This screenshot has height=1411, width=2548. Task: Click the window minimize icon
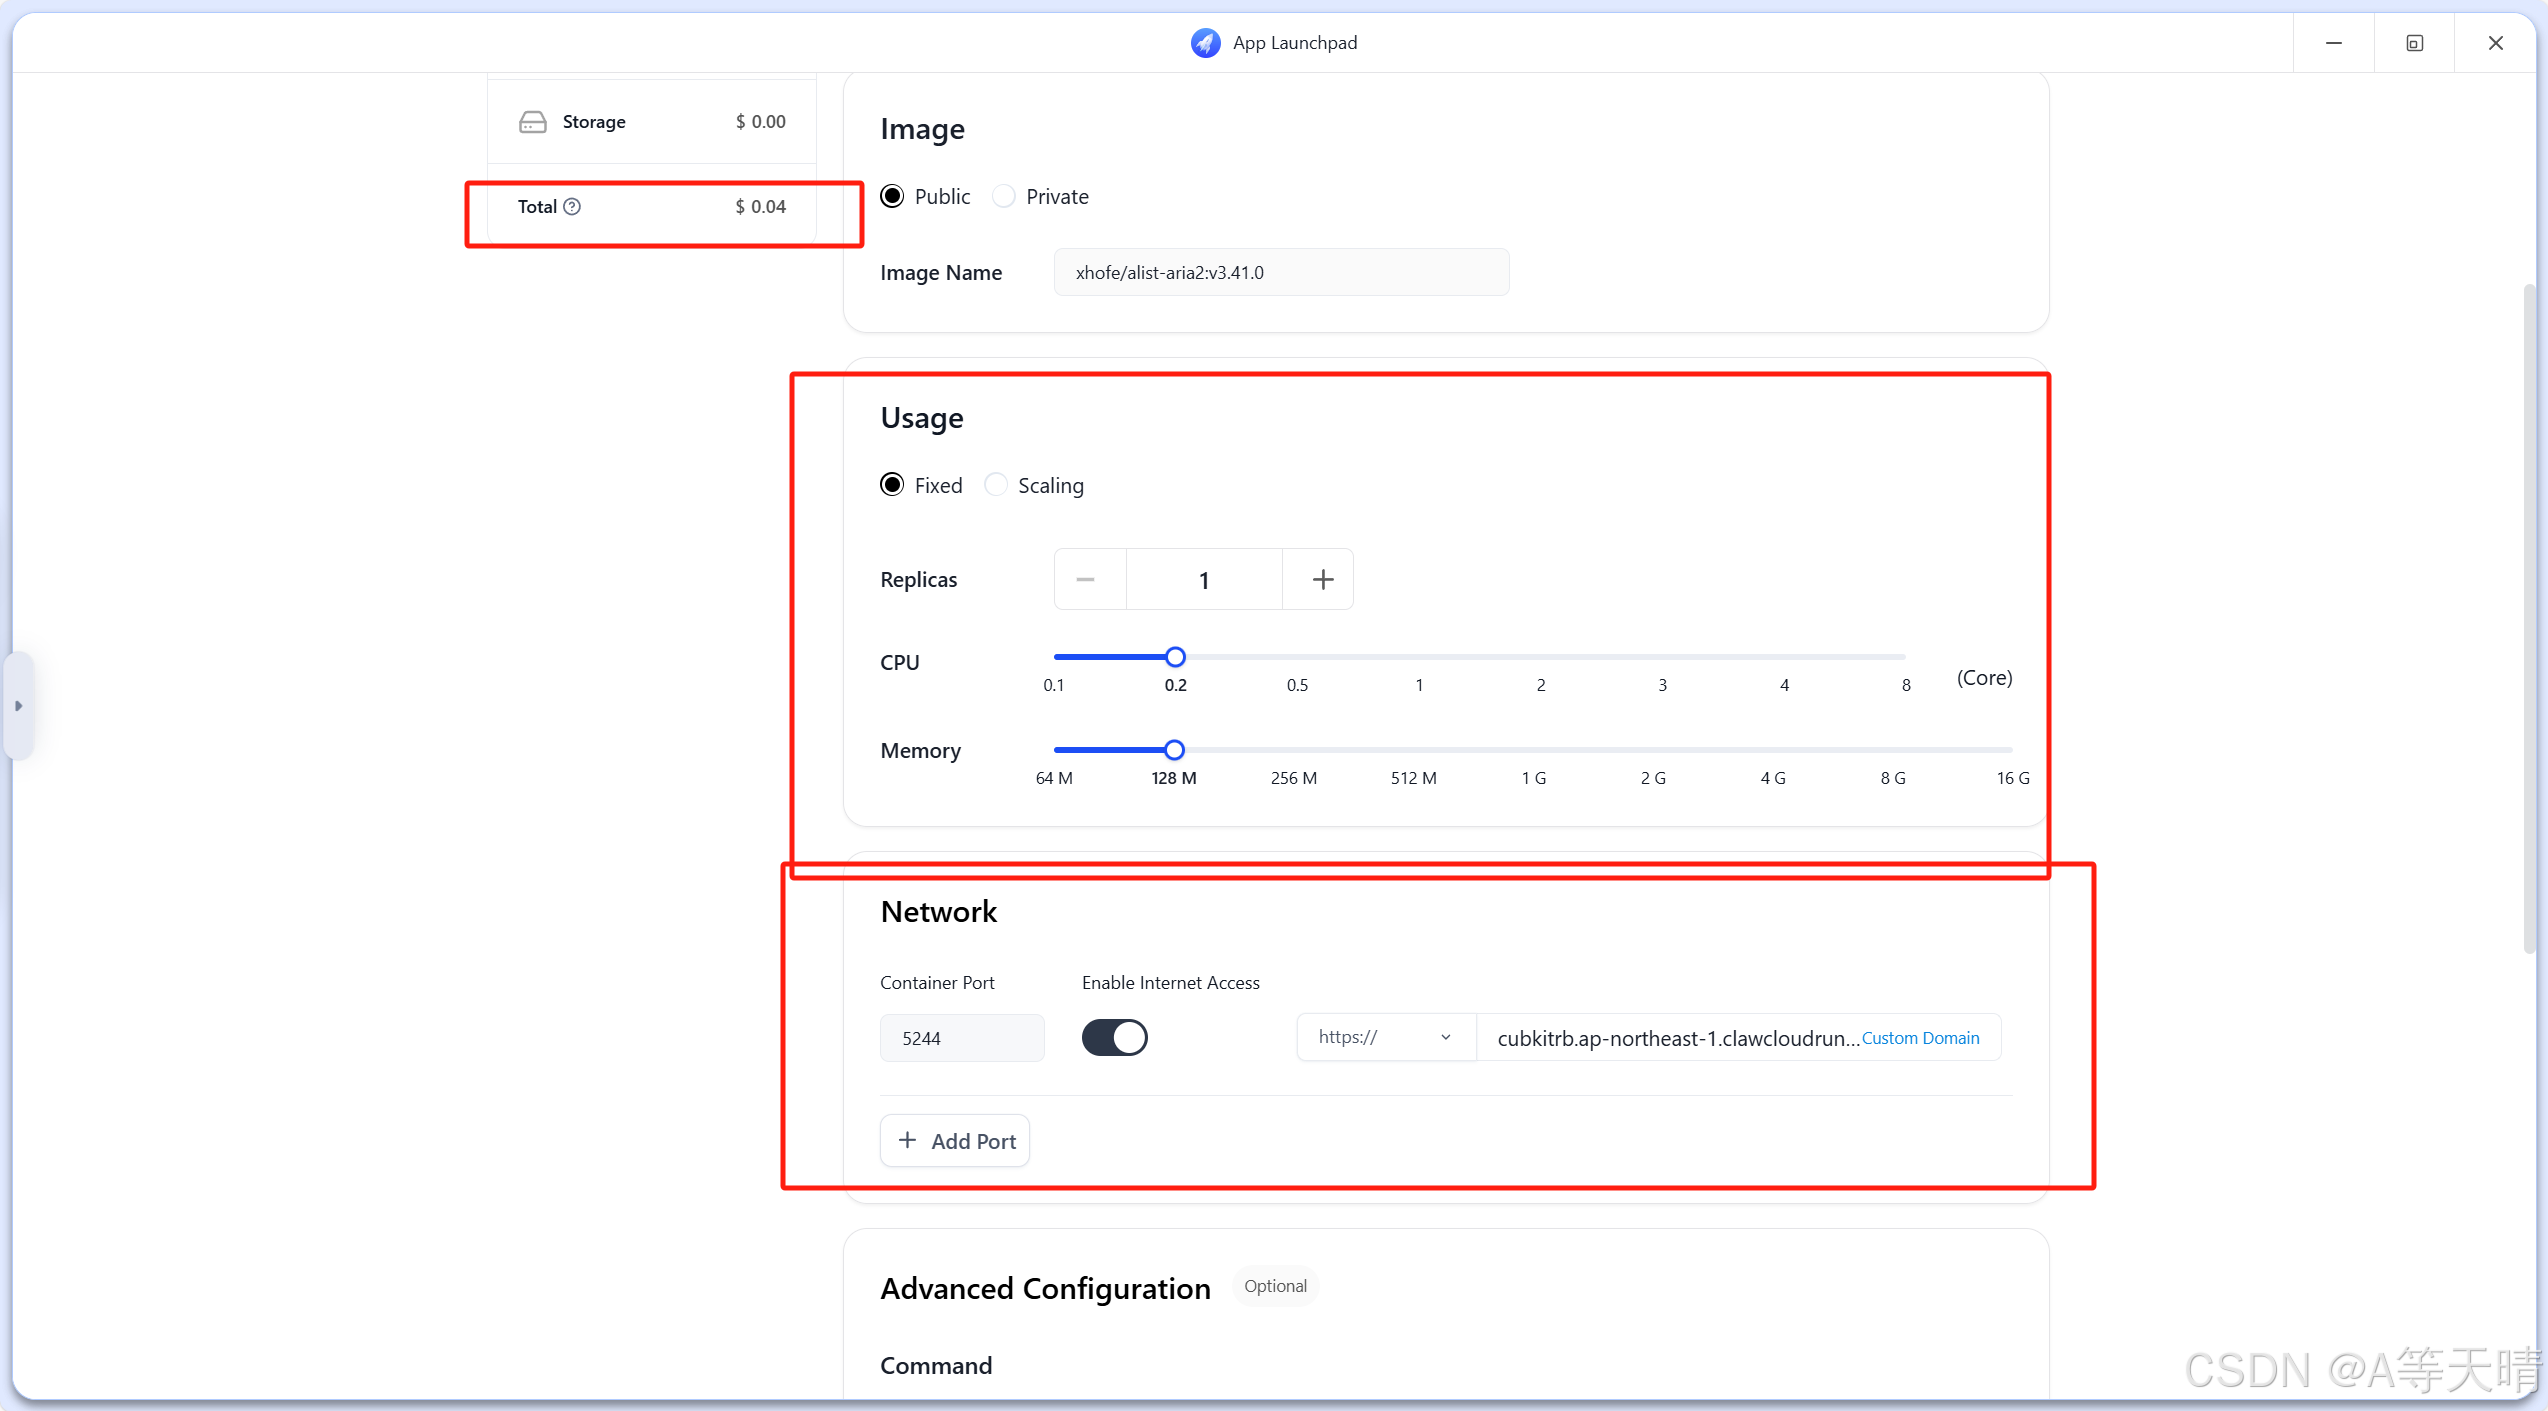pos(2334,43)
